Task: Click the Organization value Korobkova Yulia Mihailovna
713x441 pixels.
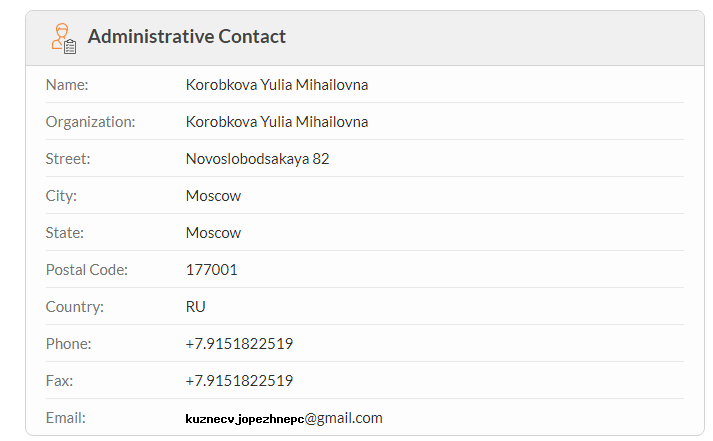Action: click(x=277, y=122)
